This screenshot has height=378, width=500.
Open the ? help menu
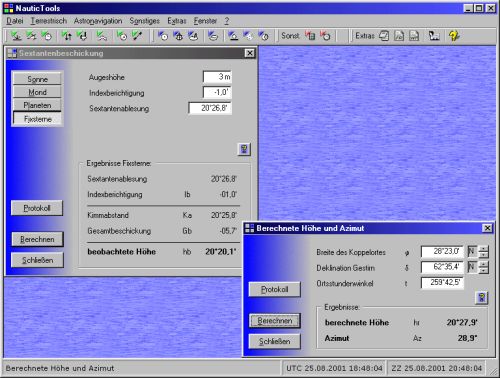pos(227,21)
